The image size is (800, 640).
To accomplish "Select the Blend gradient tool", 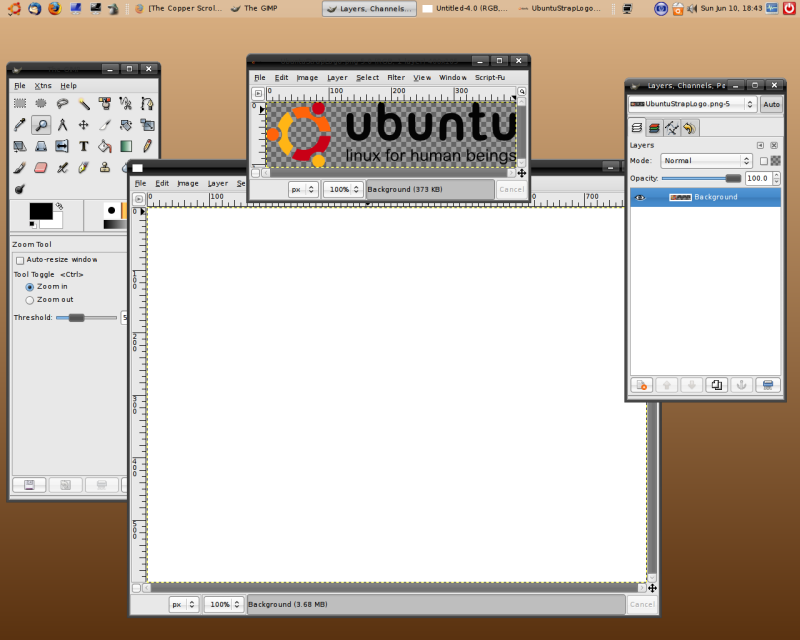I will 126,146.
